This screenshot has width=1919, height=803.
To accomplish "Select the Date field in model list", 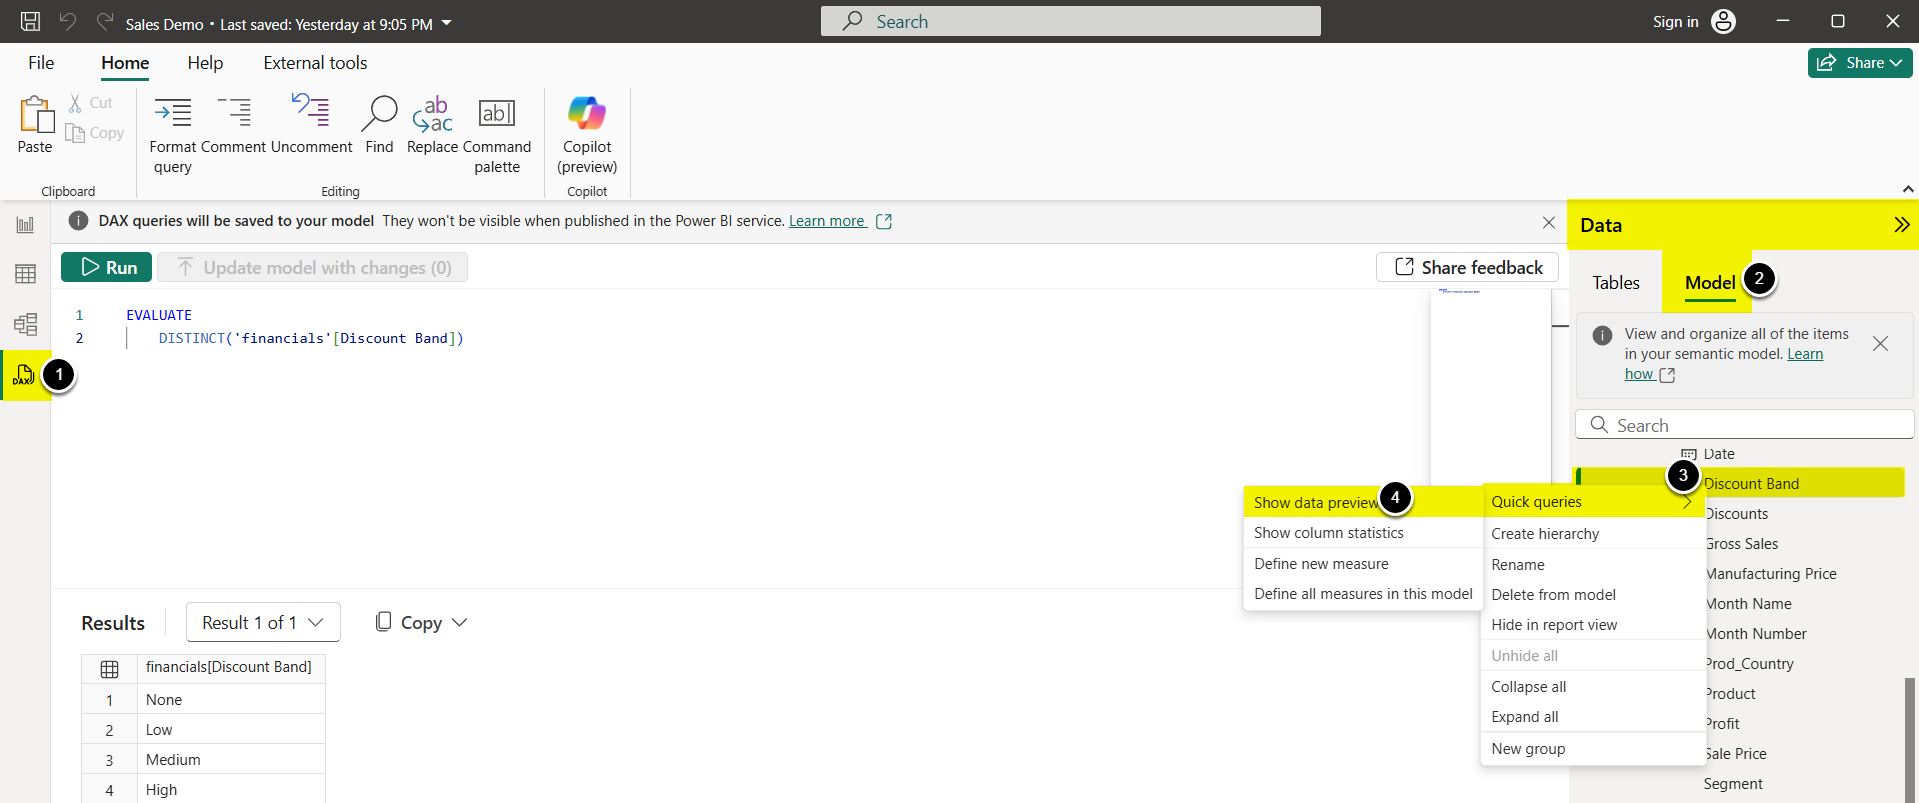I will 1719,454.
